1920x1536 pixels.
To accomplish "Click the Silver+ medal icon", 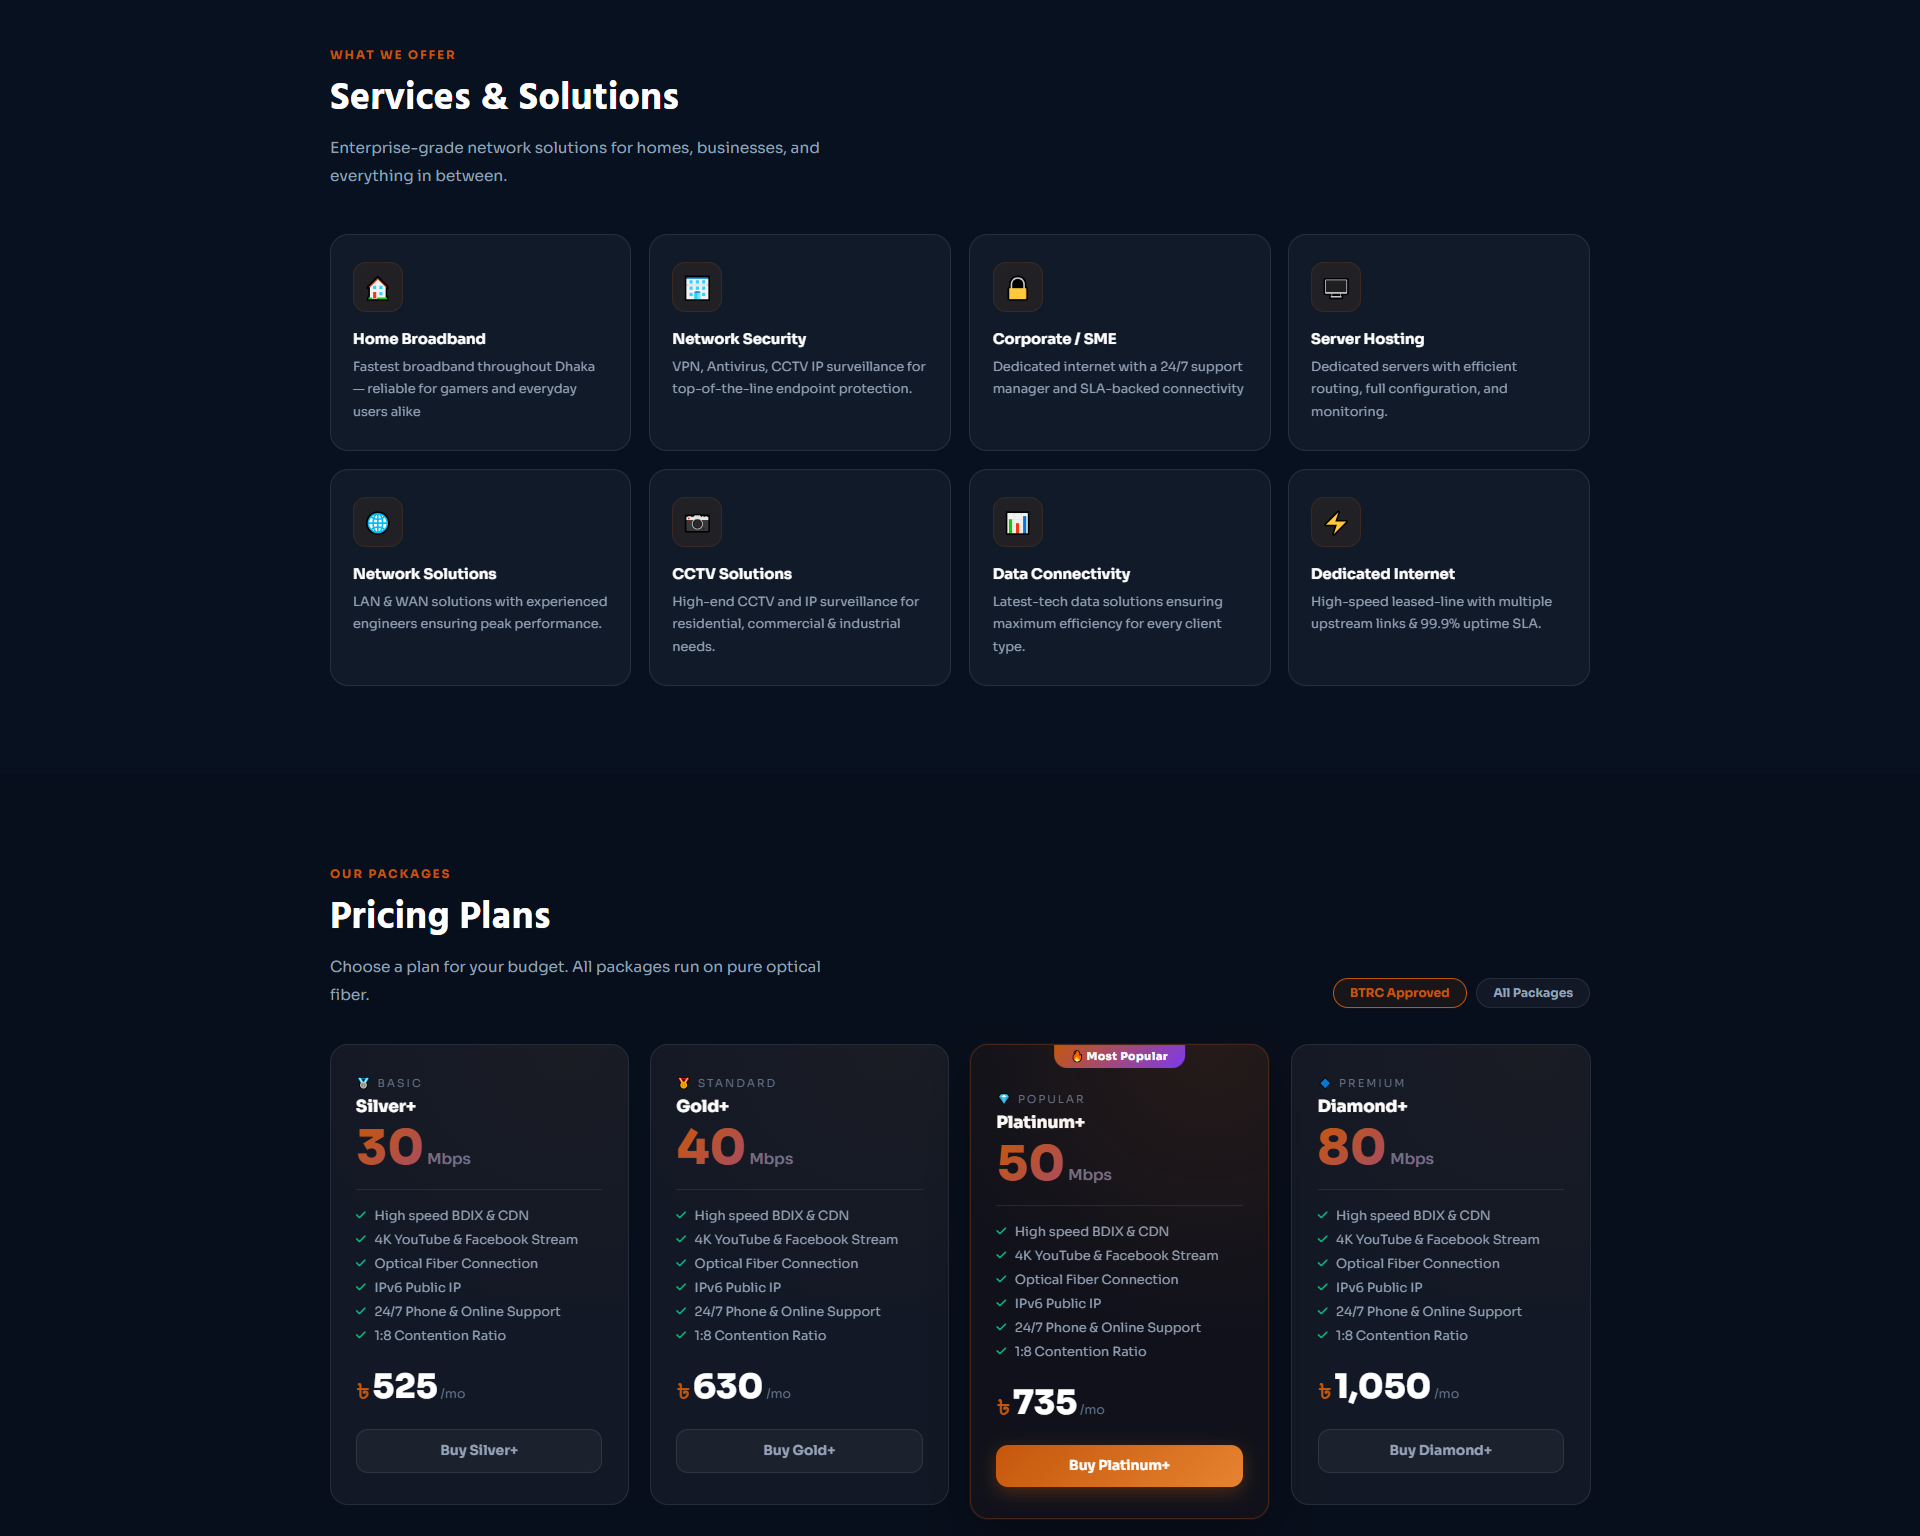I will pos(363,1083).
